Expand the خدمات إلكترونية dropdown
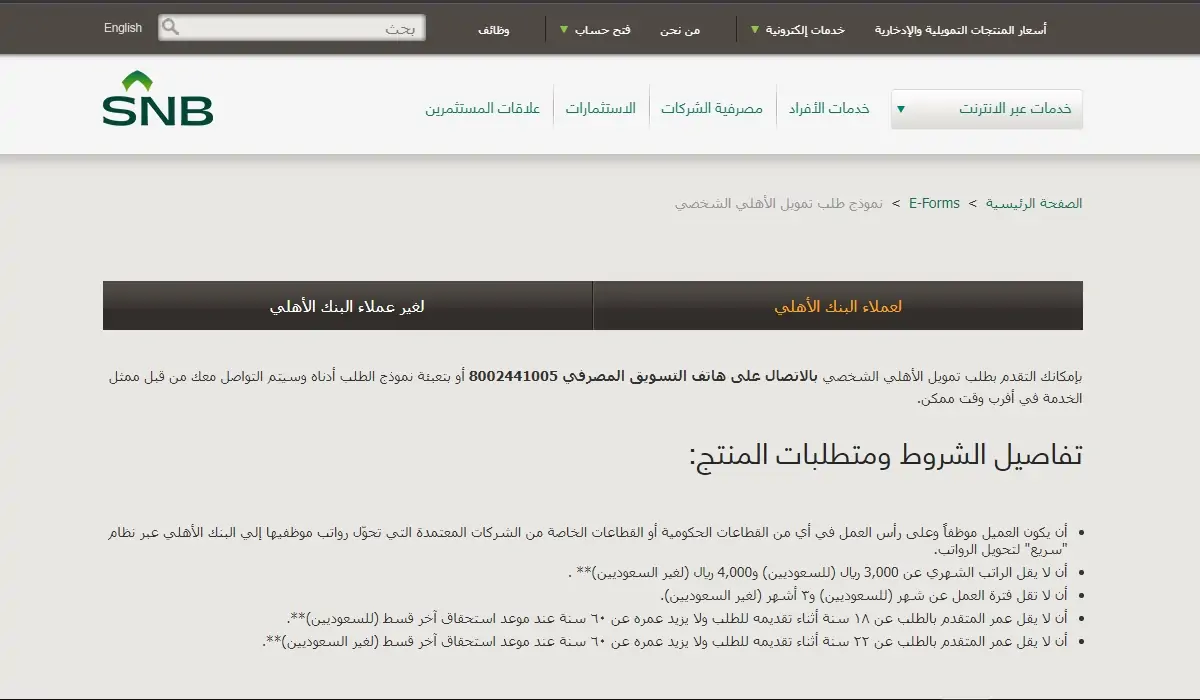Viewport: 1200px width, 700px height. [x=798, y=30]
